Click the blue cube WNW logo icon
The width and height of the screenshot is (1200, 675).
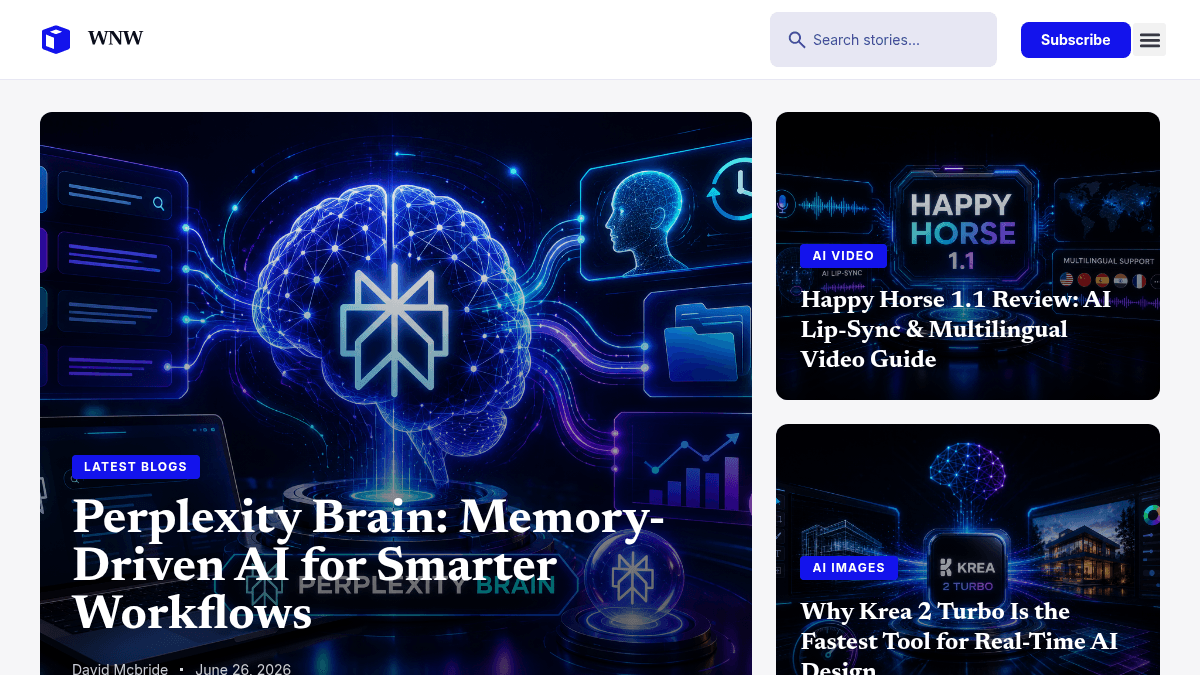(56, 40)
